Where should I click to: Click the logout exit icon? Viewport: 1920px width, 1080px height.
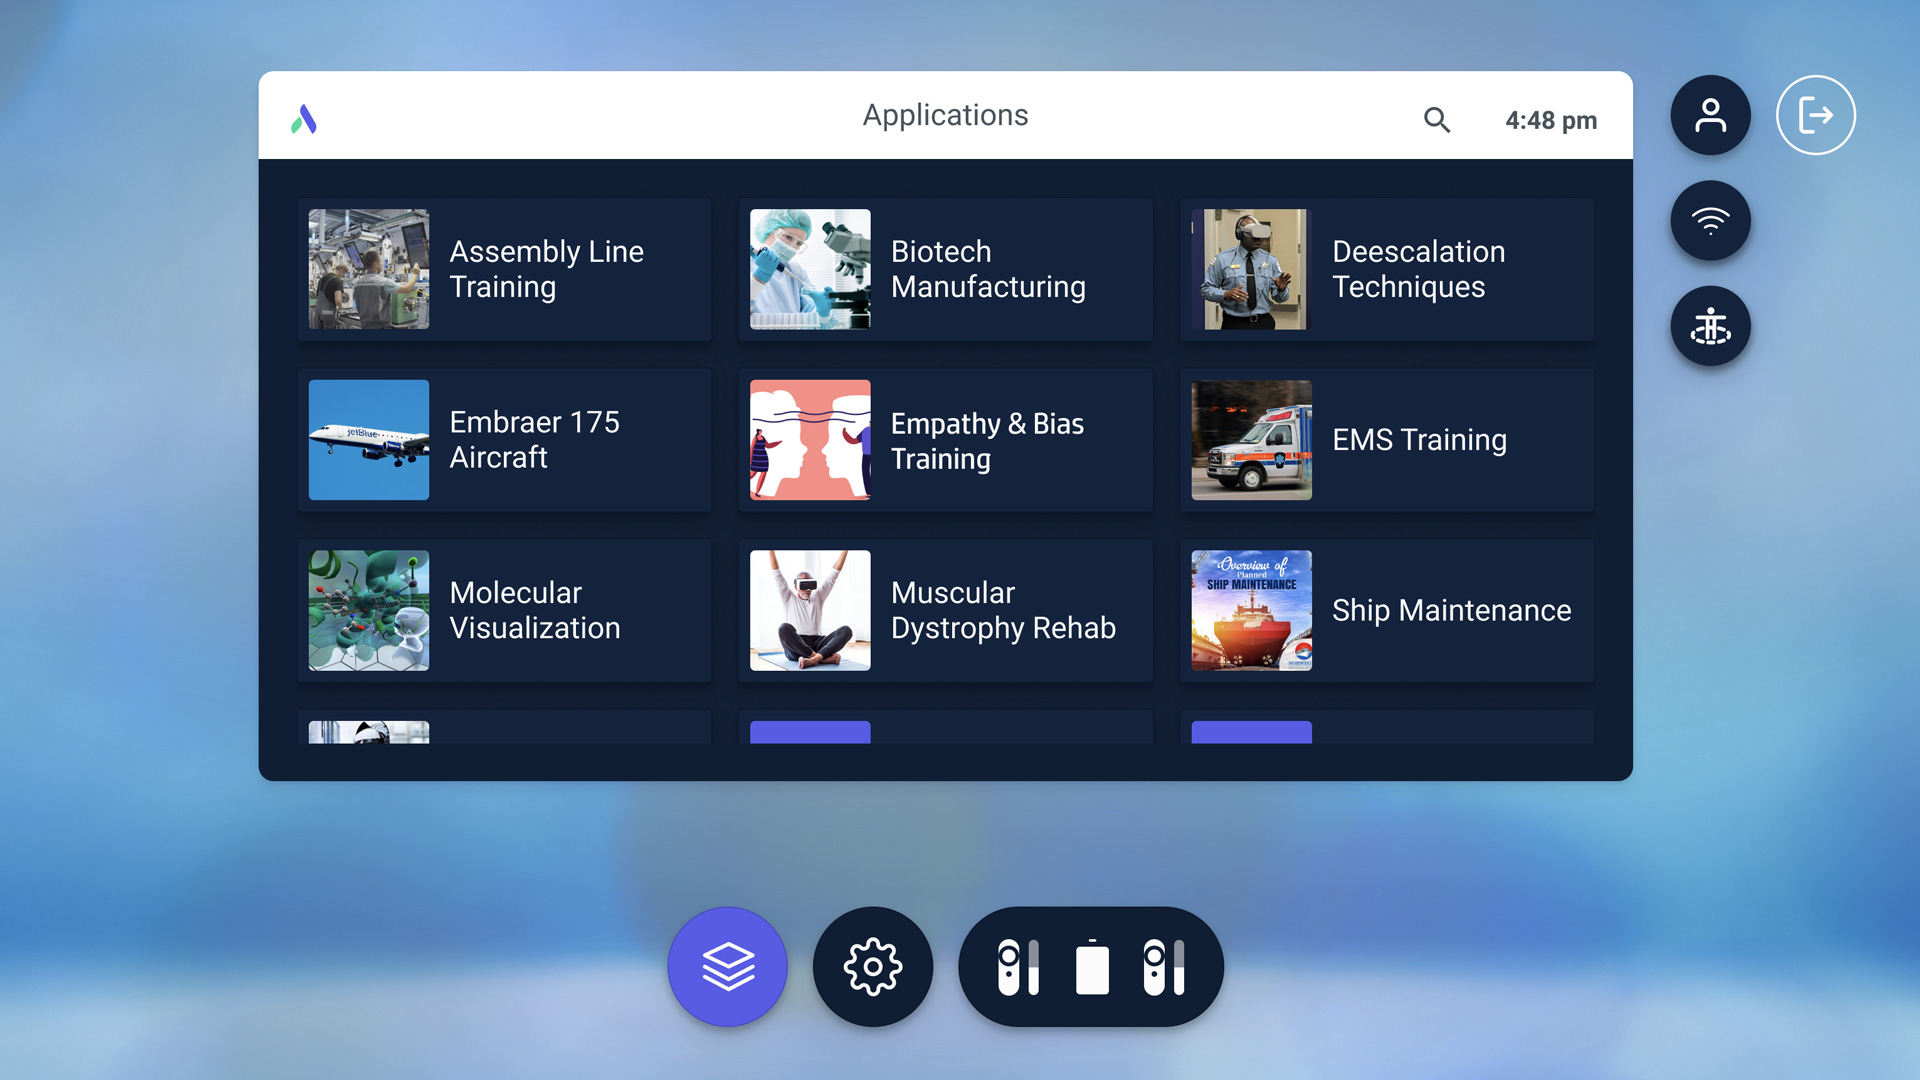(x=1815, y=115)
